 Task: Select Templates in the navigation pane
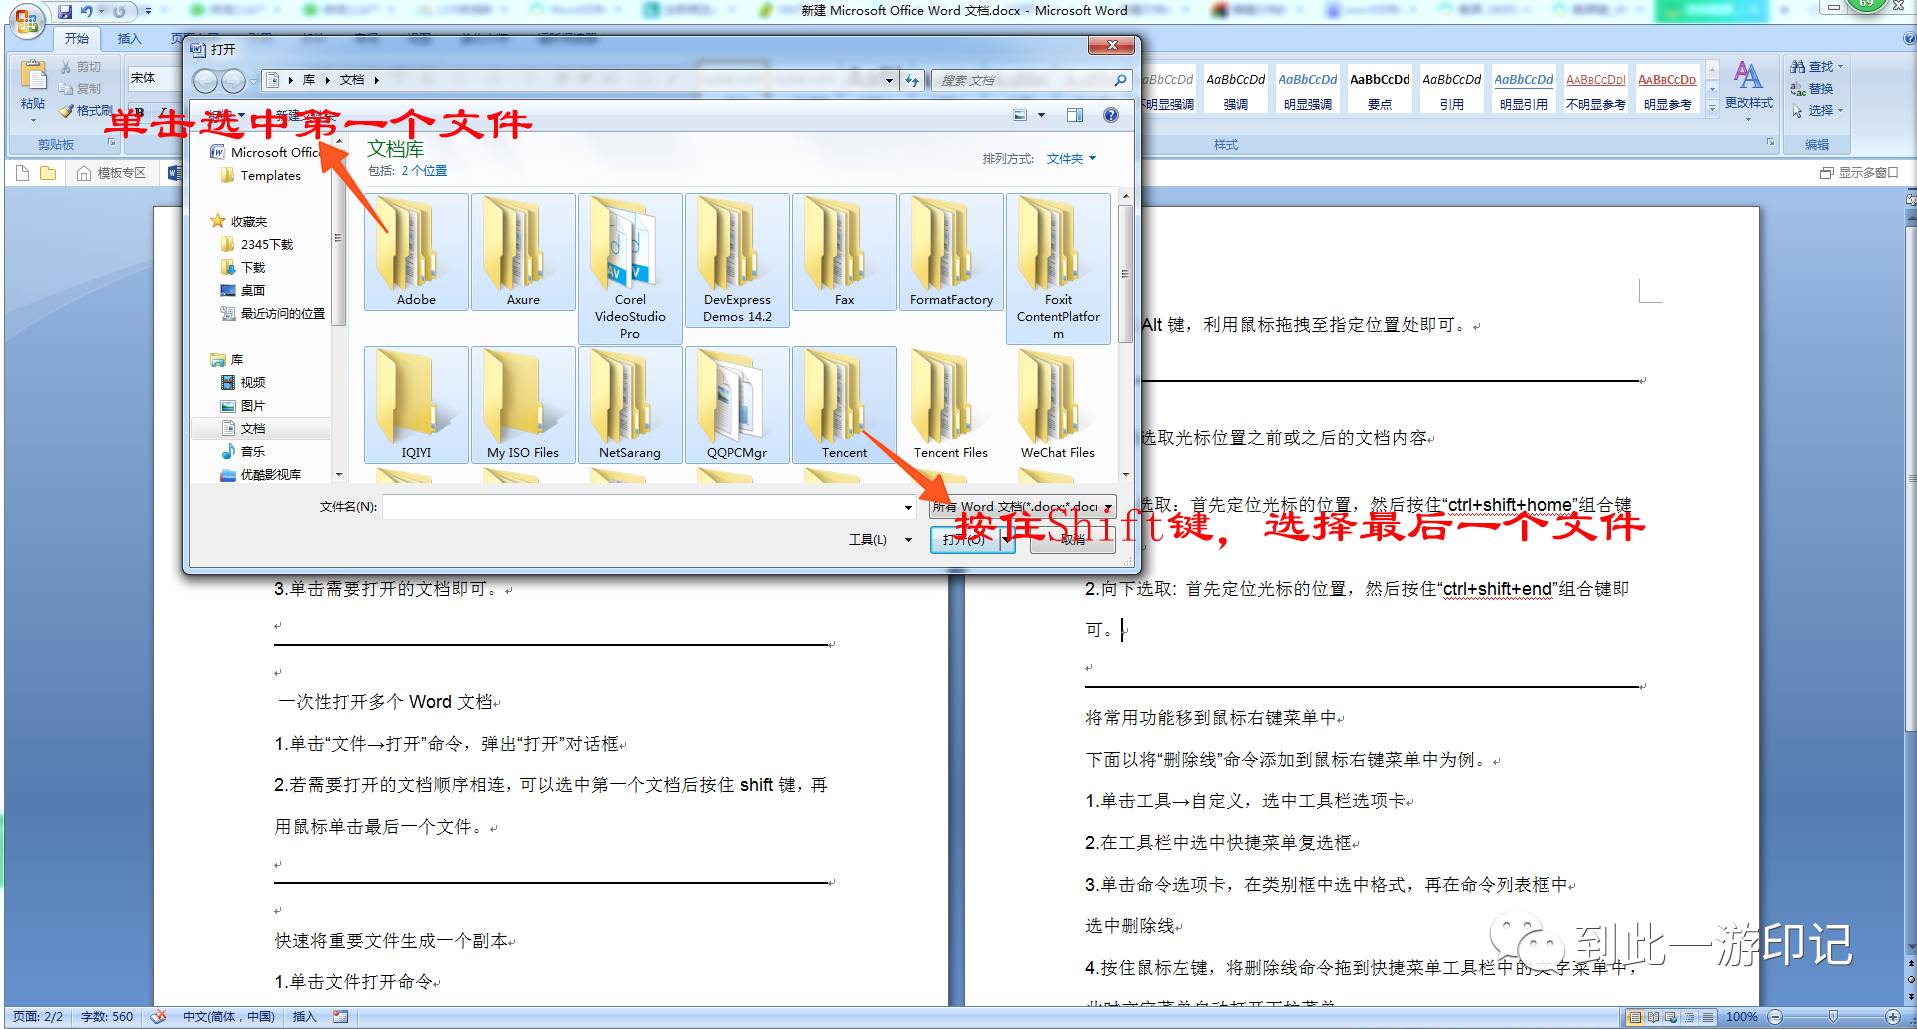click(261, 175)
